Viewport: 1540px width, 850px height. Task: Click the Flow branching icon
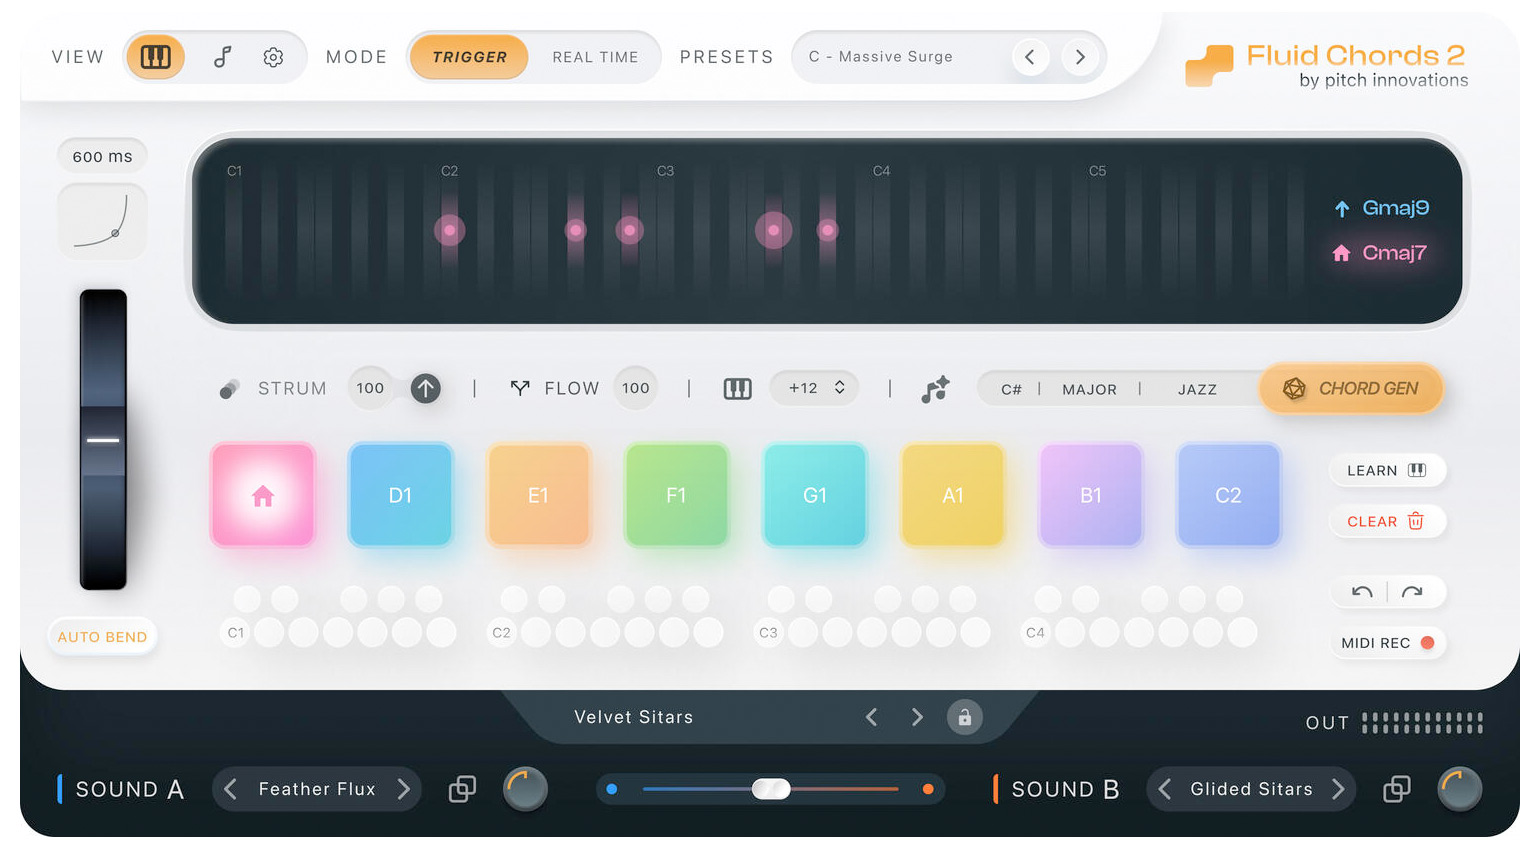(520, 388)
